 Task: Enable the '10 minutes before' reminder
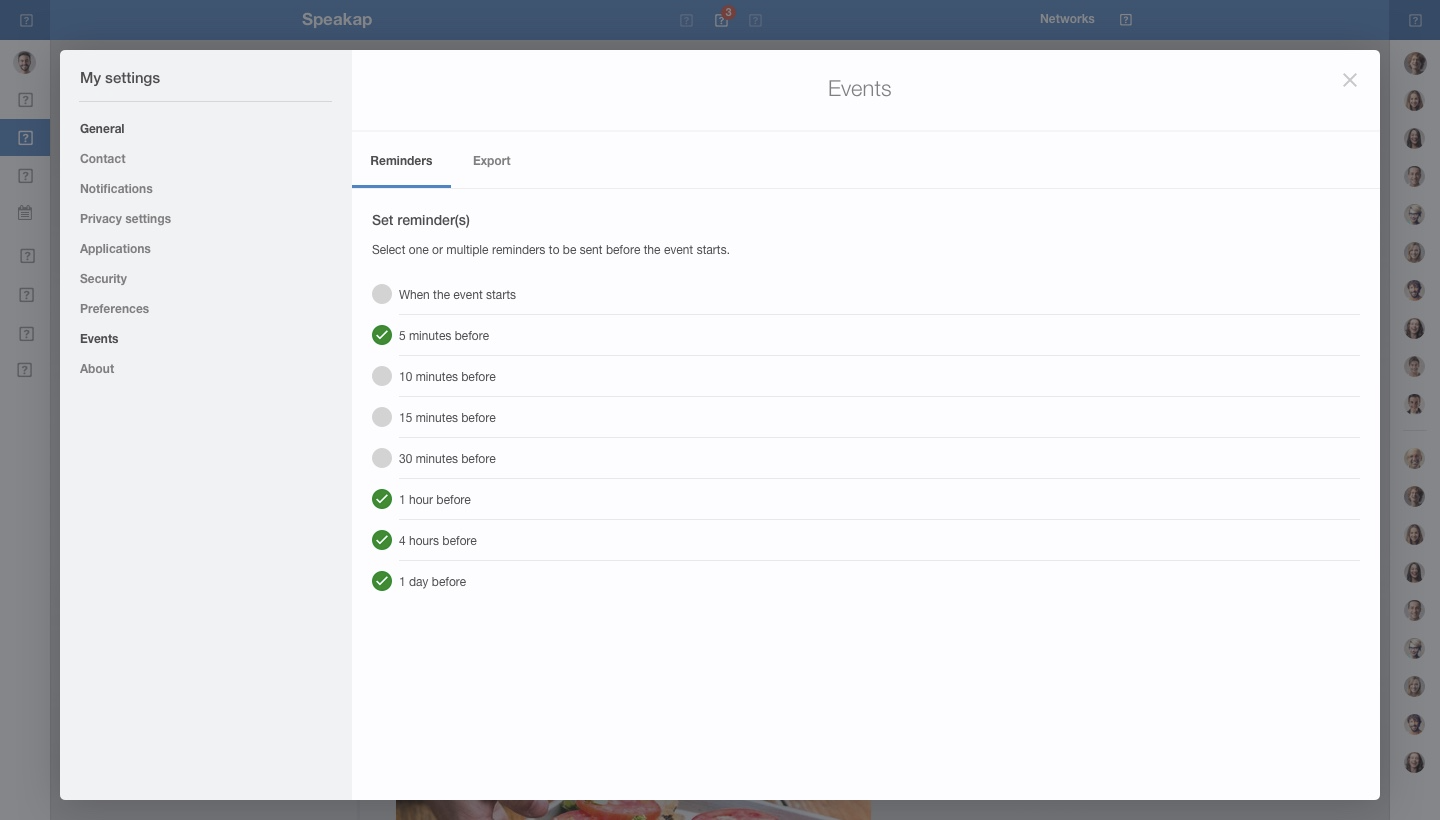pos(382,376)
